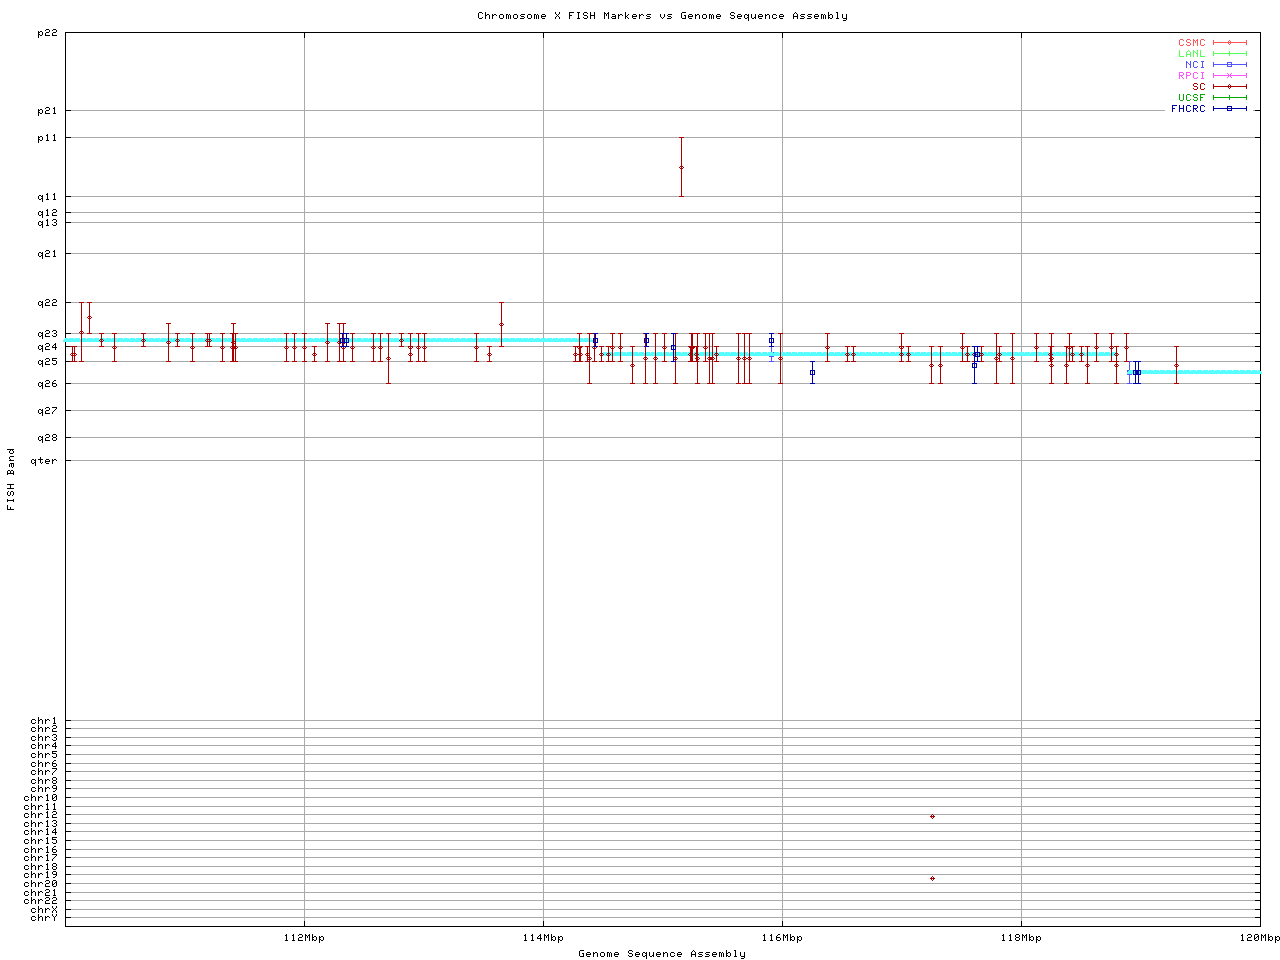Click the RPCI magenta legend marker sample
Image resolution: width=1280 pixels, height=960 pixels.
(x=1229, y=76)
